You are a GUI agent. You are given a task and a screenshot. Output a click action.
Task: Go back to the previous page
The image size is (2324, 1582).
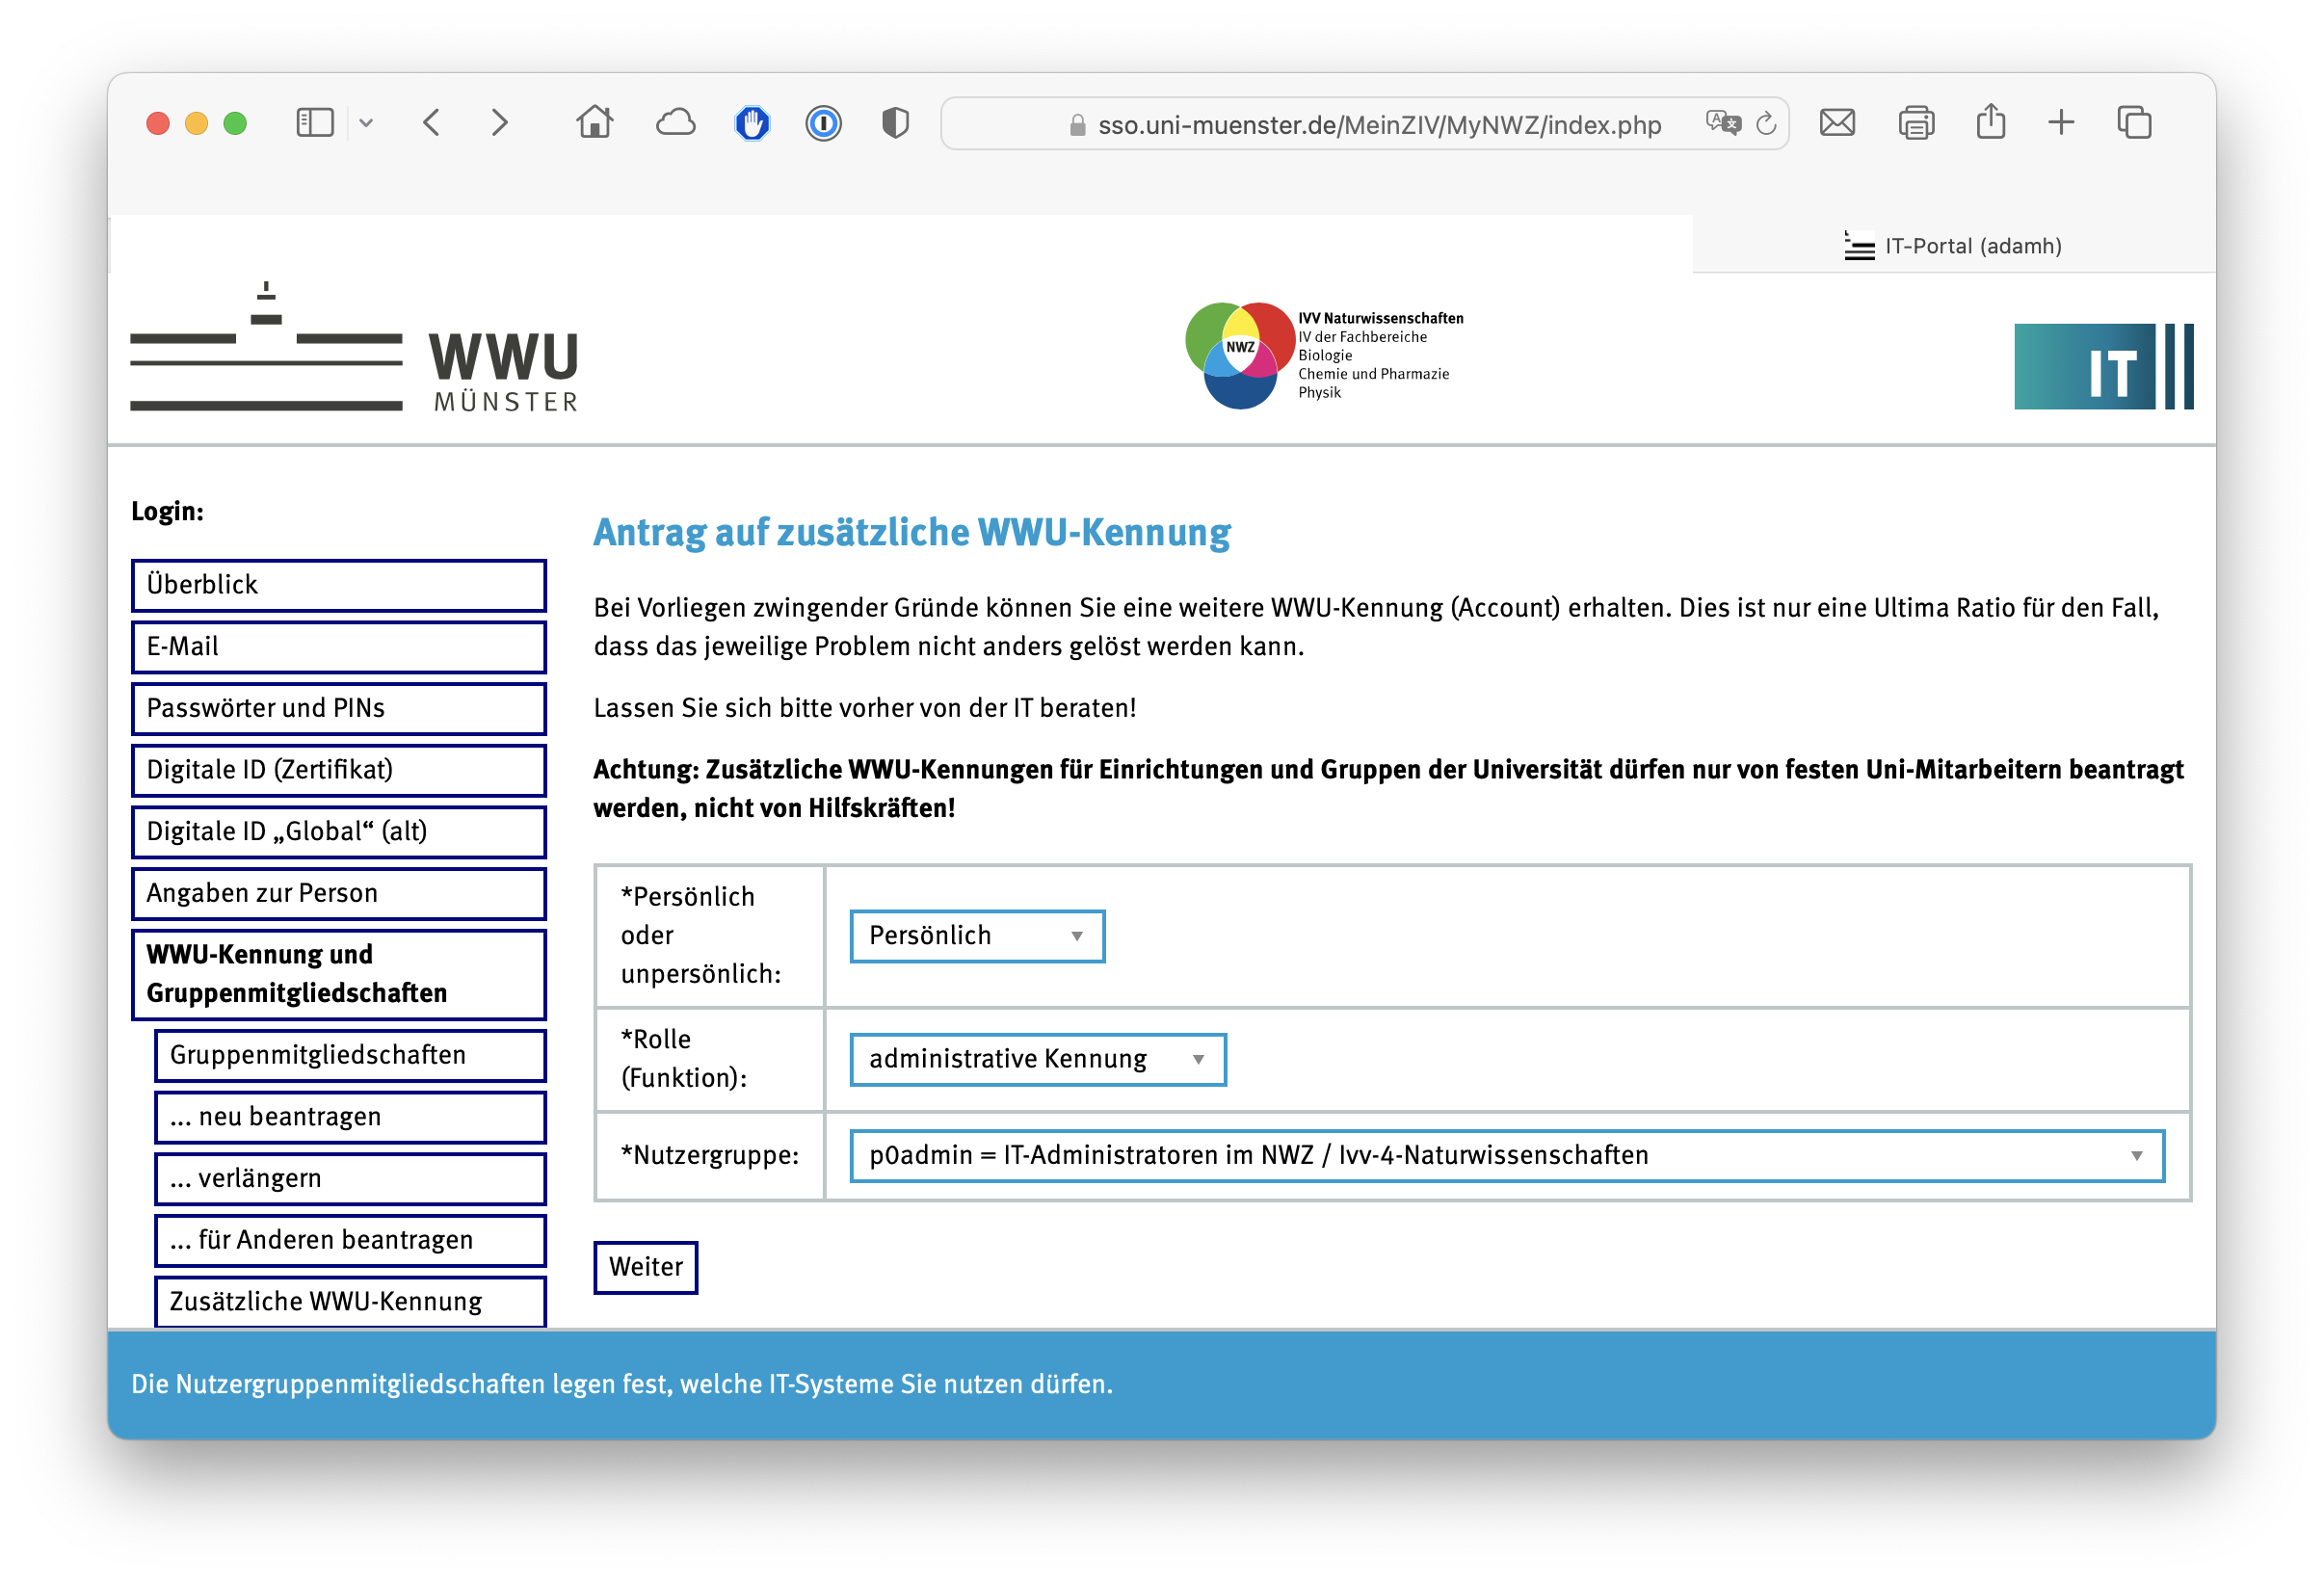pos(432,123)
